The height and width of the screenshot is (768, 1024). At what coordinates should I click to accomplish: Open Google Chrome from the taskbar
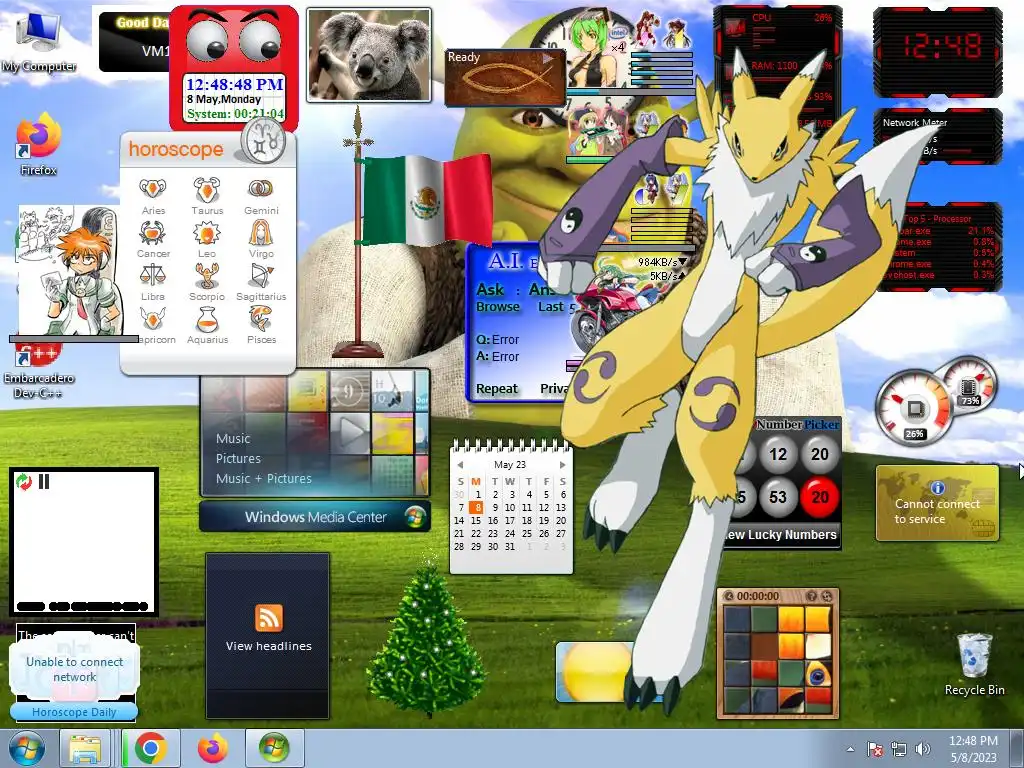point(150,748)
